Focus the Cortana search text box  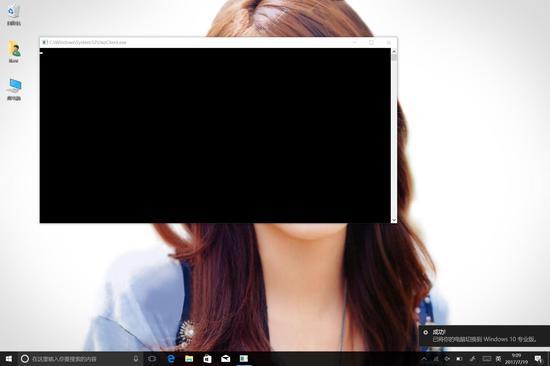click(x=80, y=359)
